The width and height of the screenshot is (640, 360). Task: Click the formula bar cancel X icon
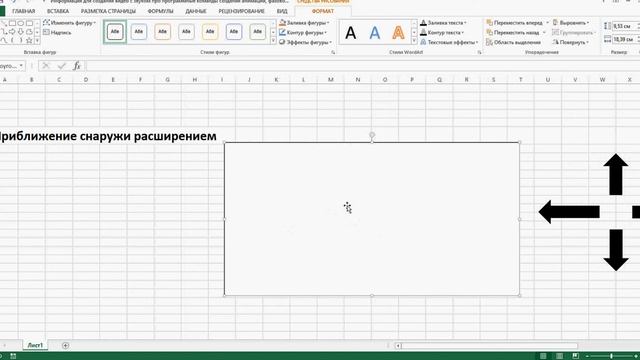(x=46, y=66)
